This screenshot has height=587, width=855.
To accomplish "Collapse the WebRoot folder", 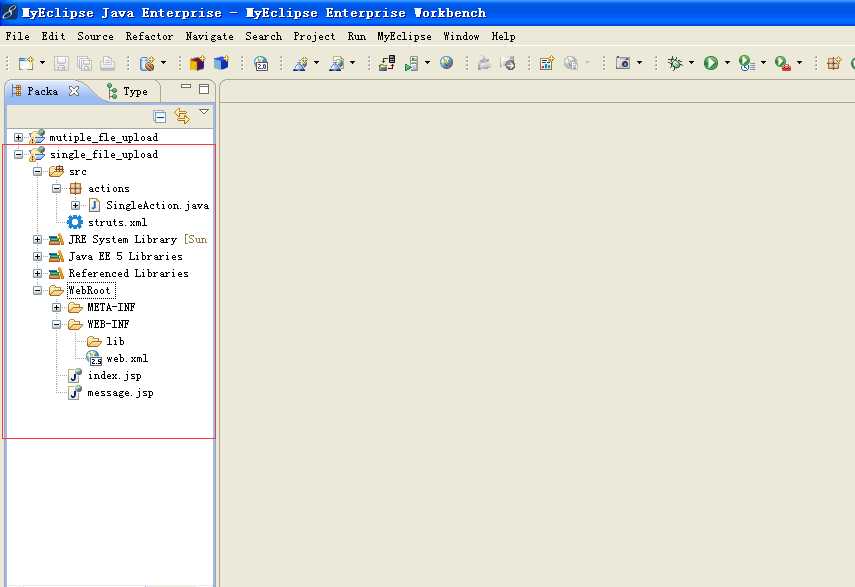I will [x=38, y=290].
